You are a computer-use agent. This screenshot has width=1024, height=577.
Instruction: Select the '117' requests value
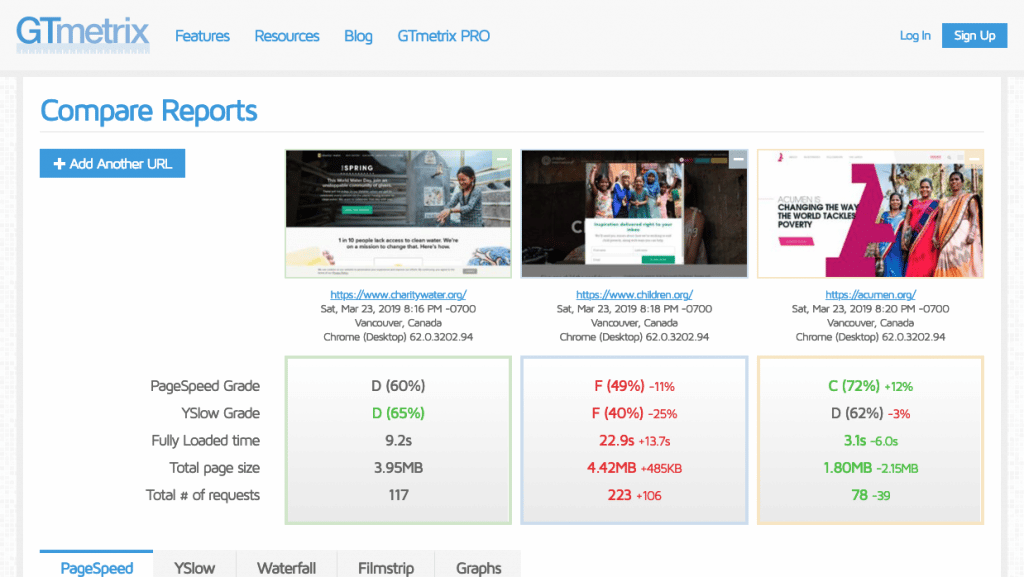[x=398, y=495]
